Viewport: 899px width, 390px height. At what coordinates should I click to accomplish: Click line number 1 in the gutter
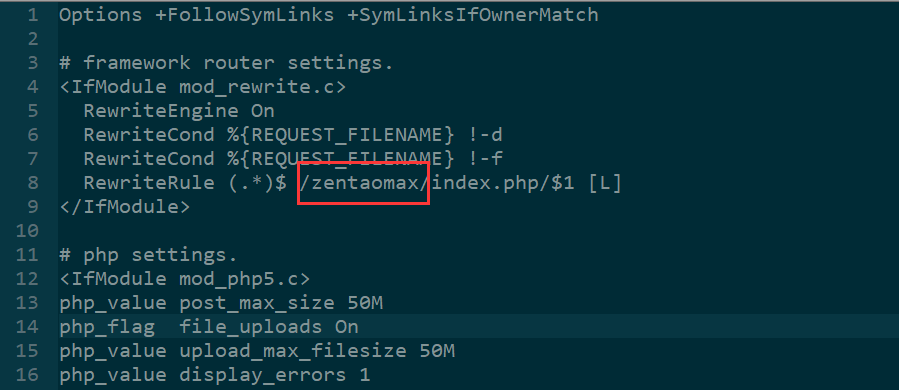33,15
